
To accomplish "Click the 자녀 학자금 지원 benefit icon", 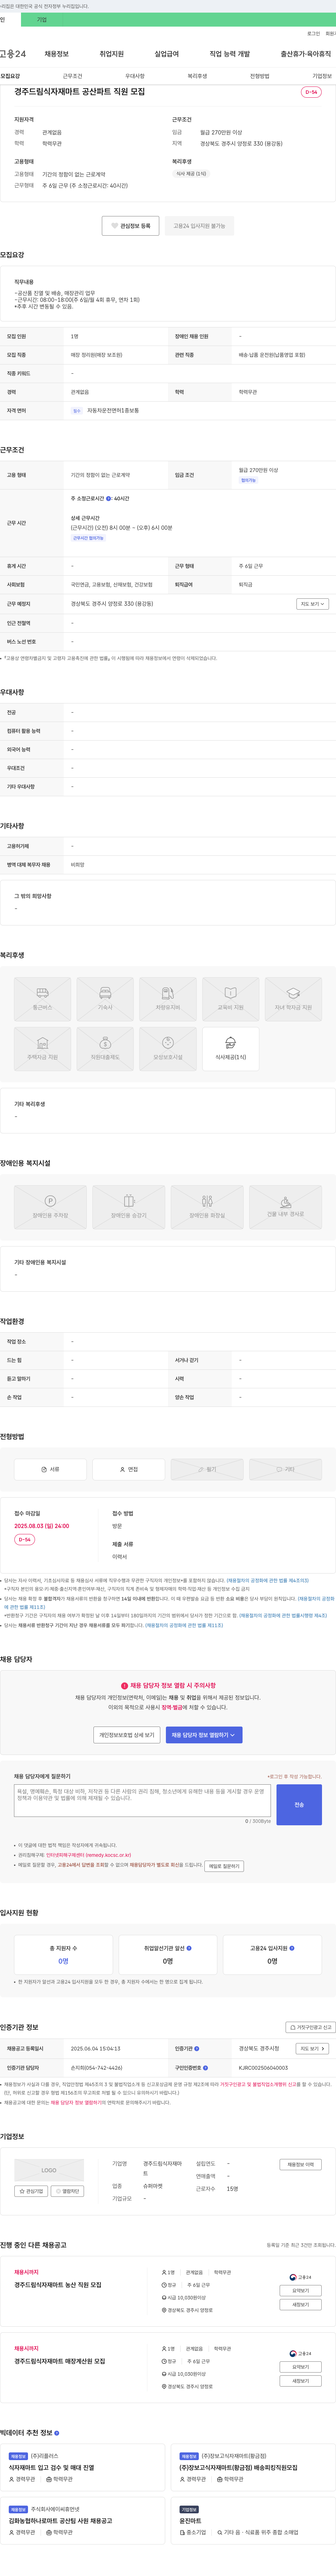I will coord(293,999).
